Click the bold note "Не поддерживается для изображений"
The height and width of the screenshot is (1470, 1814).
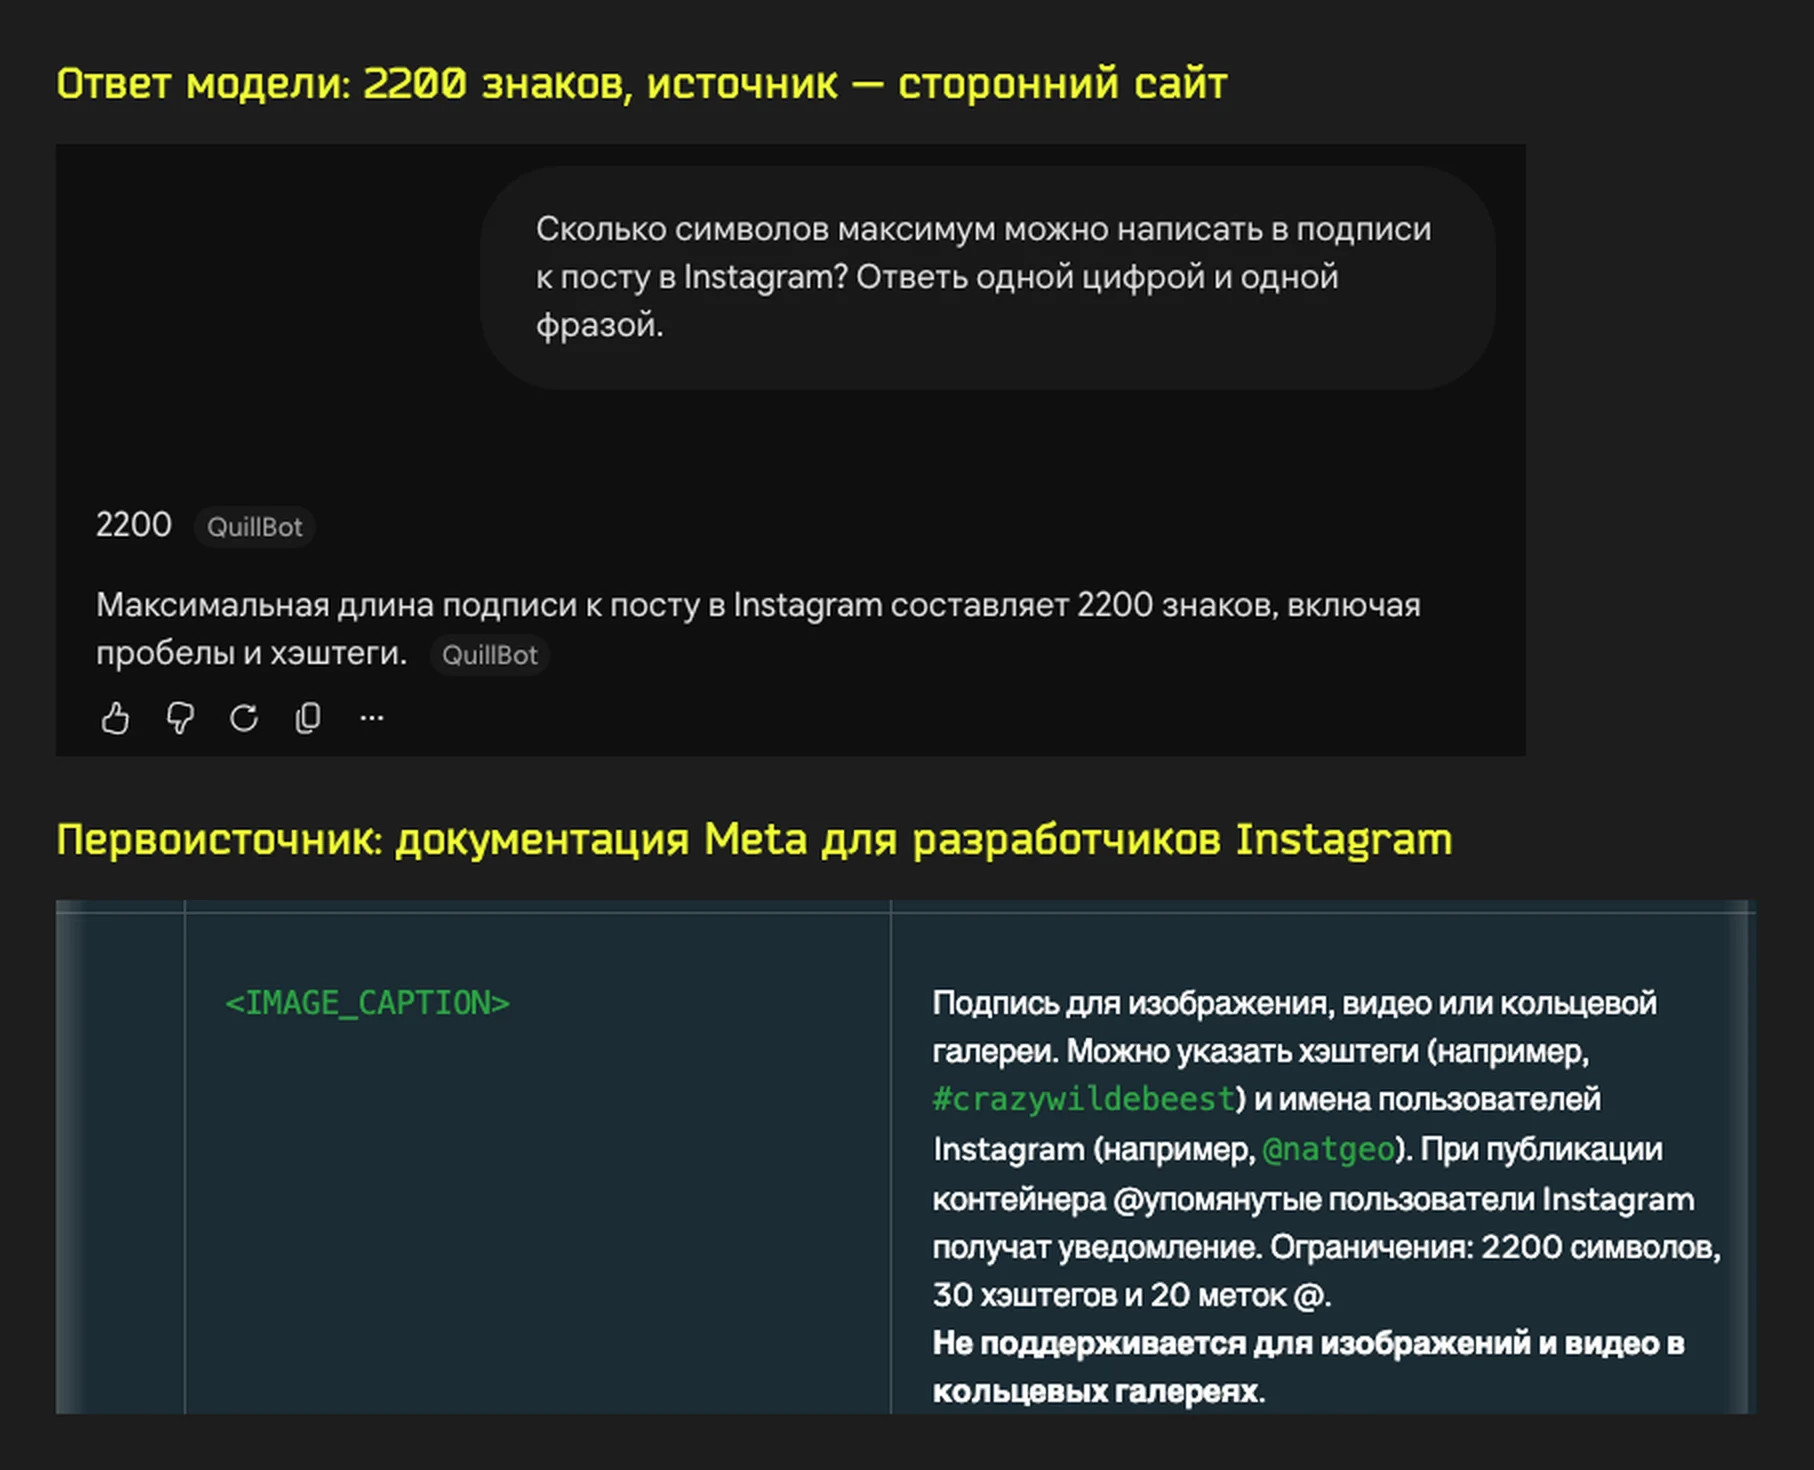pos(1308,1367)
